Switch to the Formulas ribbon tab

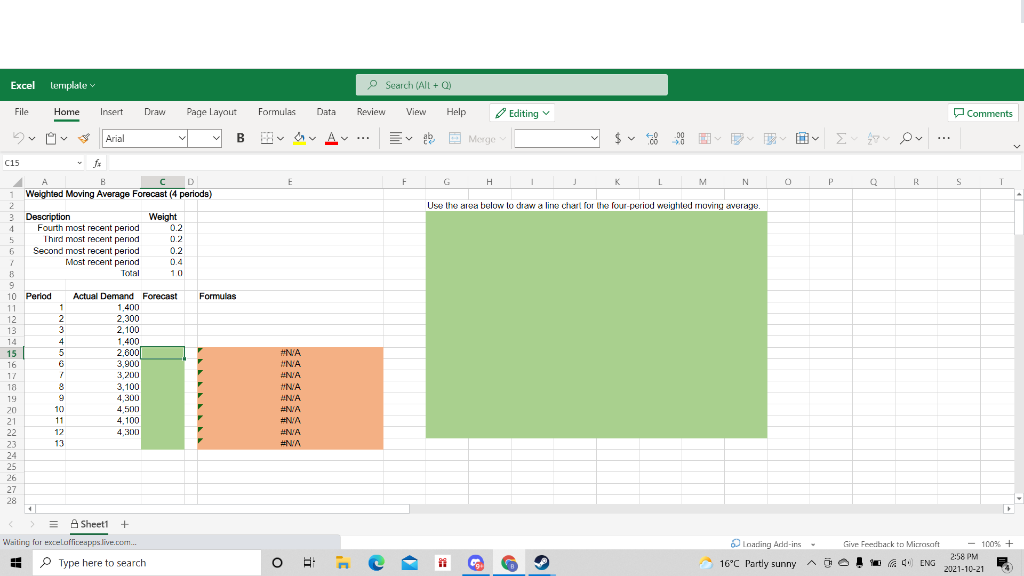pos(277,112)
